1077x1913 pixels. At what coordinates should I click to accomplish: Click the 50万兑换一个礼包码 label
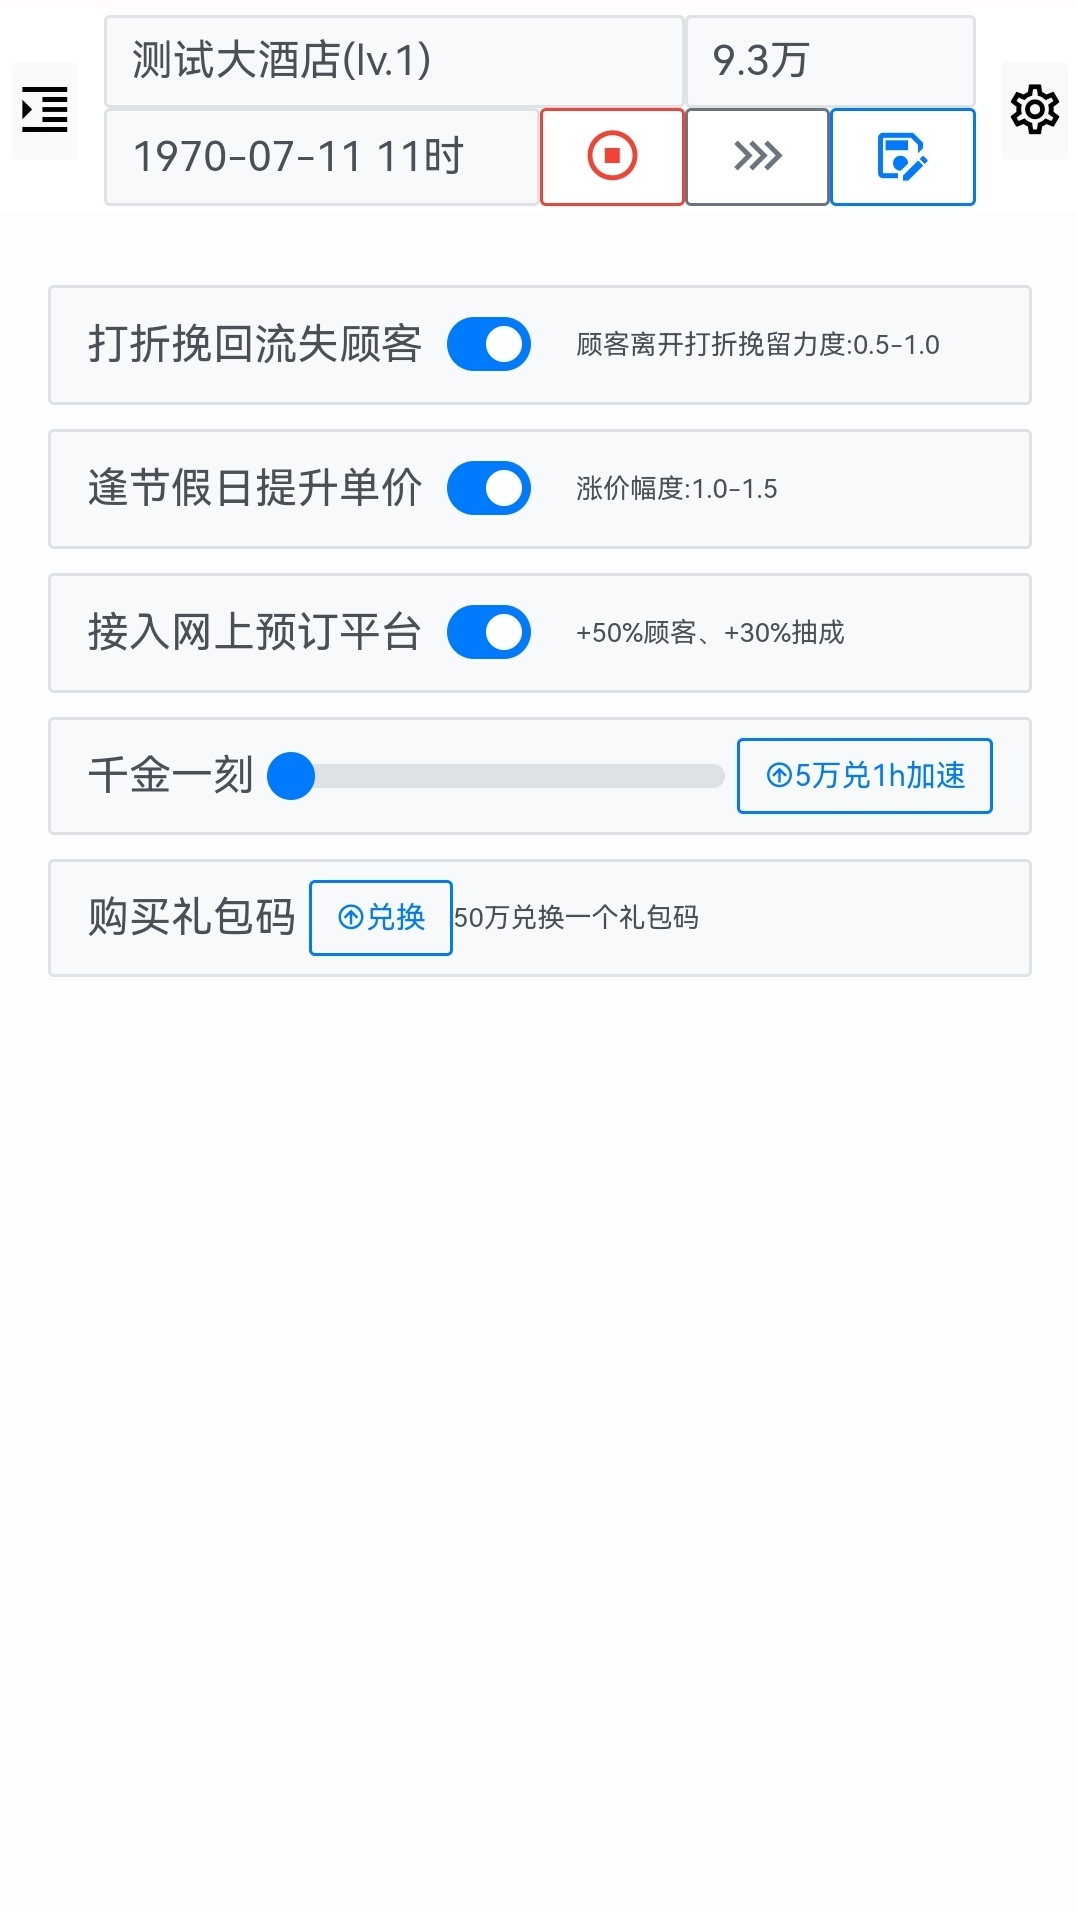(578, 917)
